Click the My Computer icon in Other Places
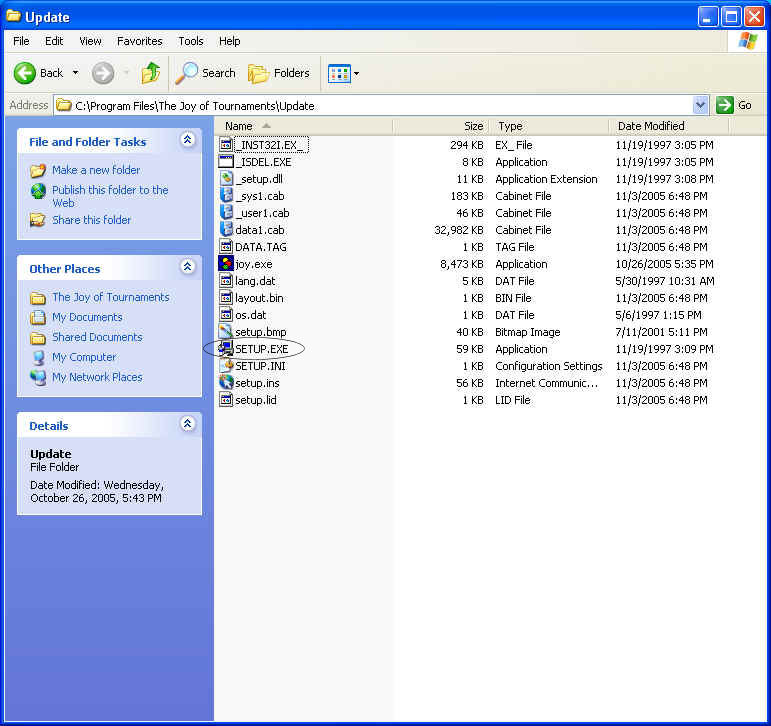Image resolution: width=771 pixels, height=726 pixels. [x=38, y=357]
